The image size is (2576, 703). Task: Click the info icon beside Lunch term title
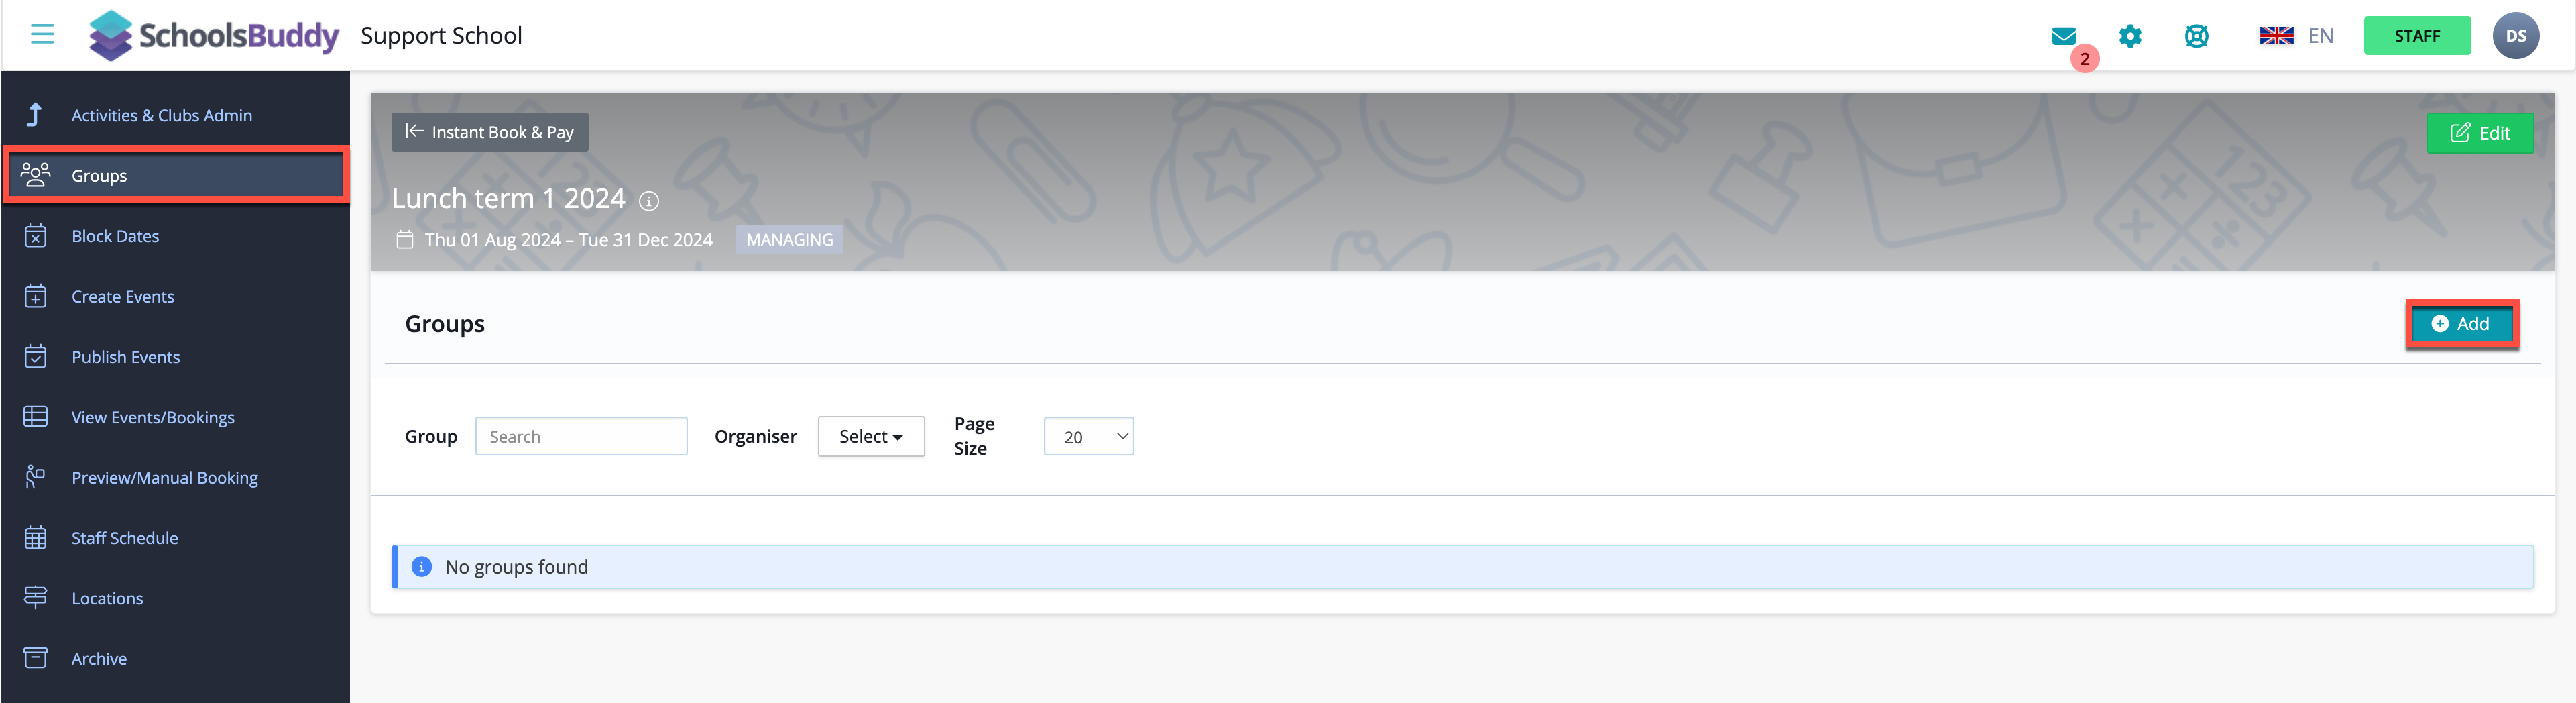649,201
